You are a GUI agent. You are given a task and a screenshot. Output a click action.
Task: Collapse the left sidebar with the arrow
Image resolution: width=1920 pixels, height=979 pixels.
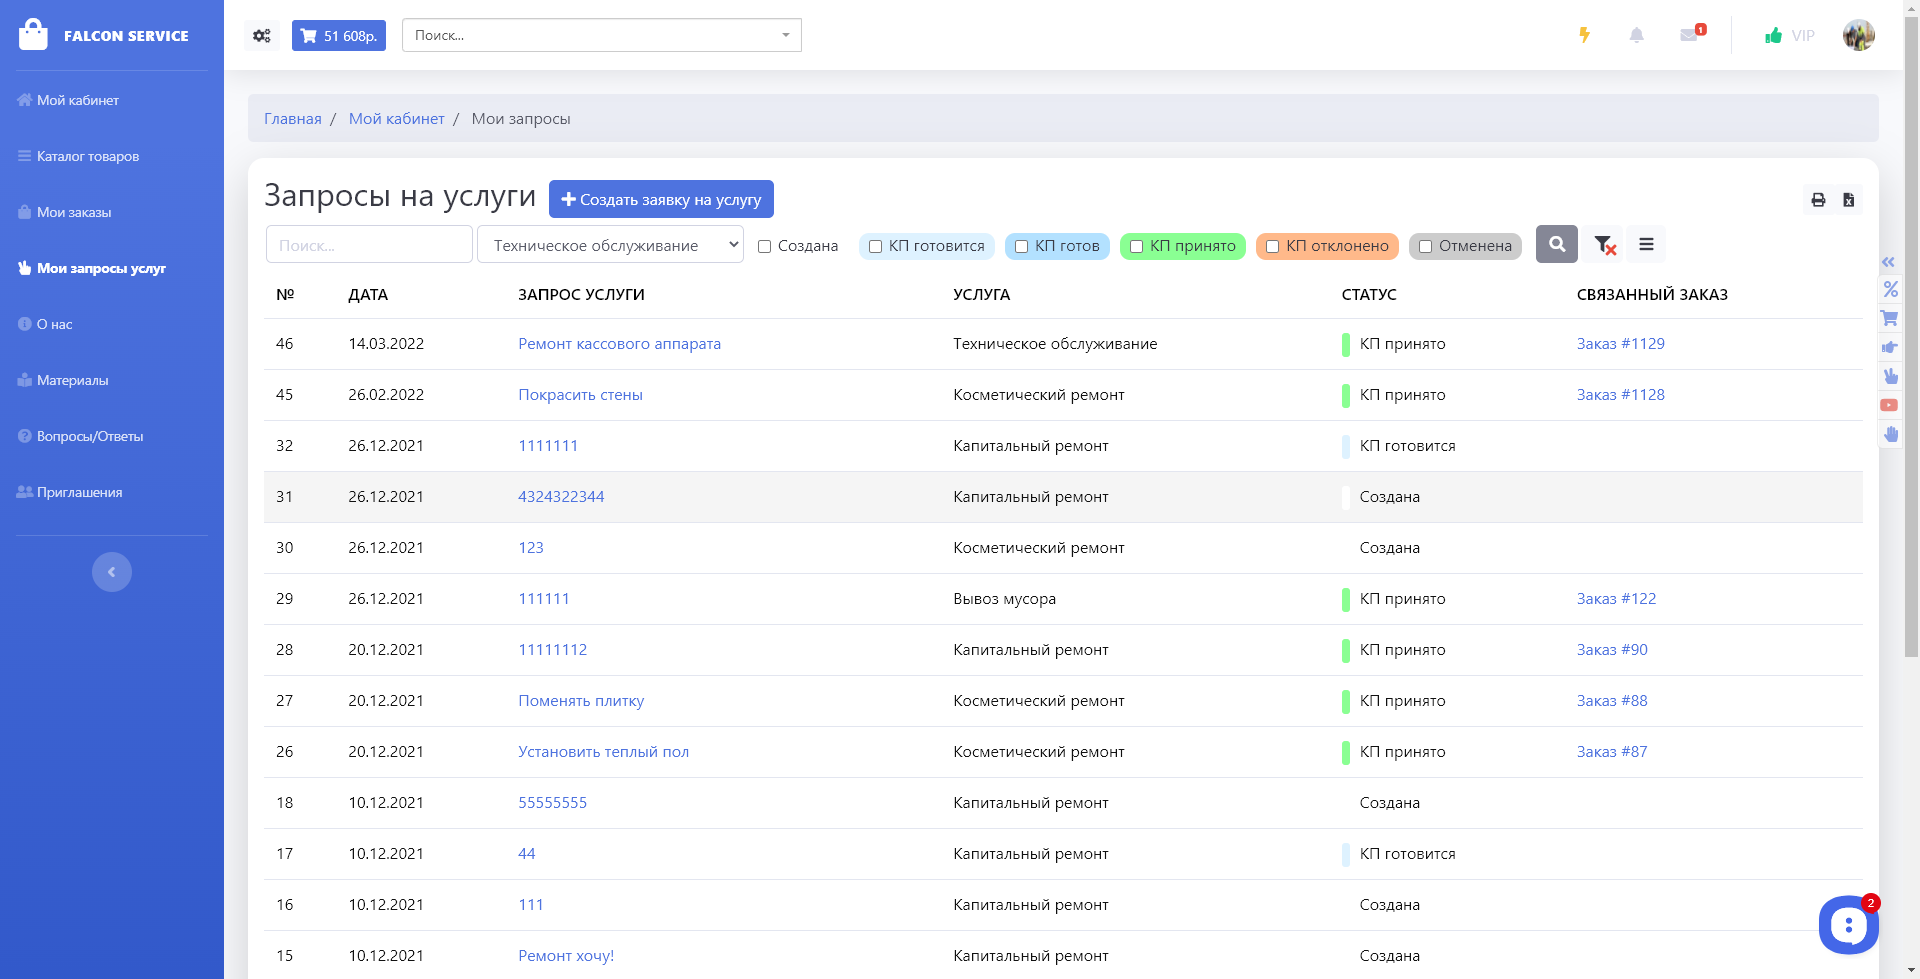112,572
